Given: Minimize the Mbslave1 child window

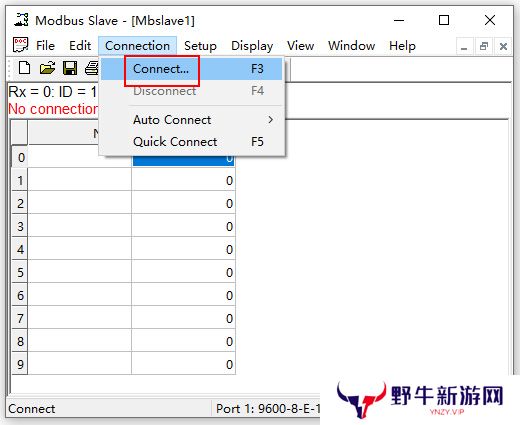Looking at the screenshot, I should coord(464,46).
